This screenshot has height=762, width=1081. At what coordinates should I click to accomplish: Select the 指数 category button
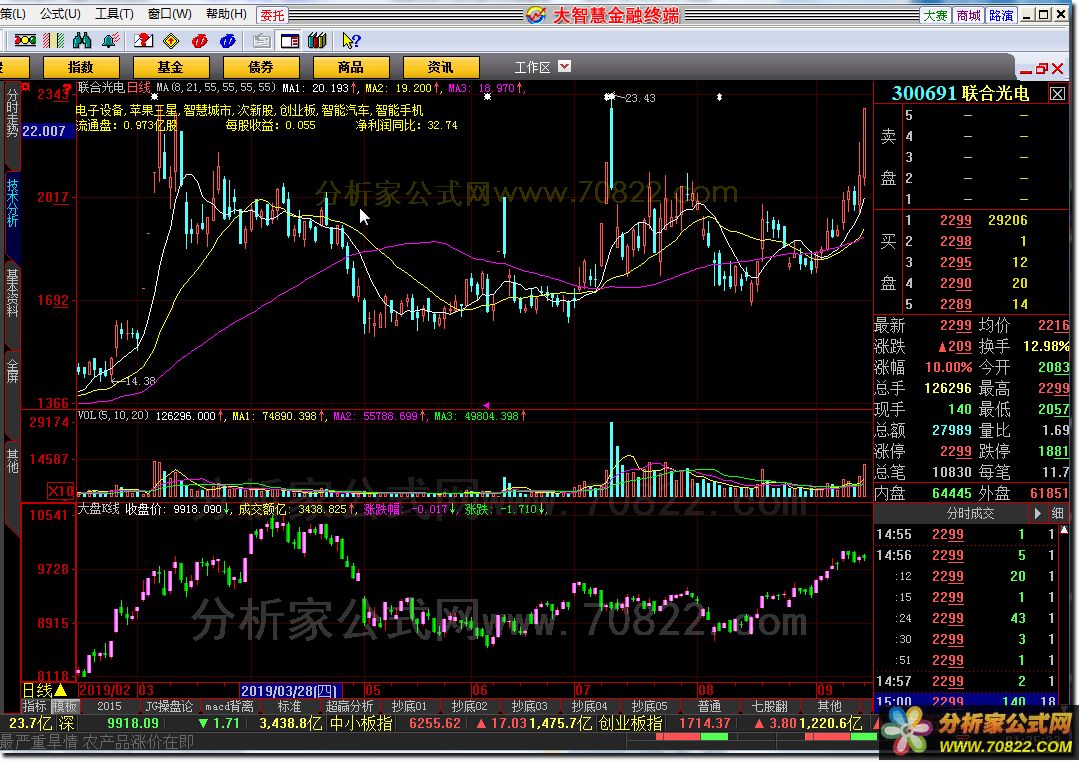(81, 67)
